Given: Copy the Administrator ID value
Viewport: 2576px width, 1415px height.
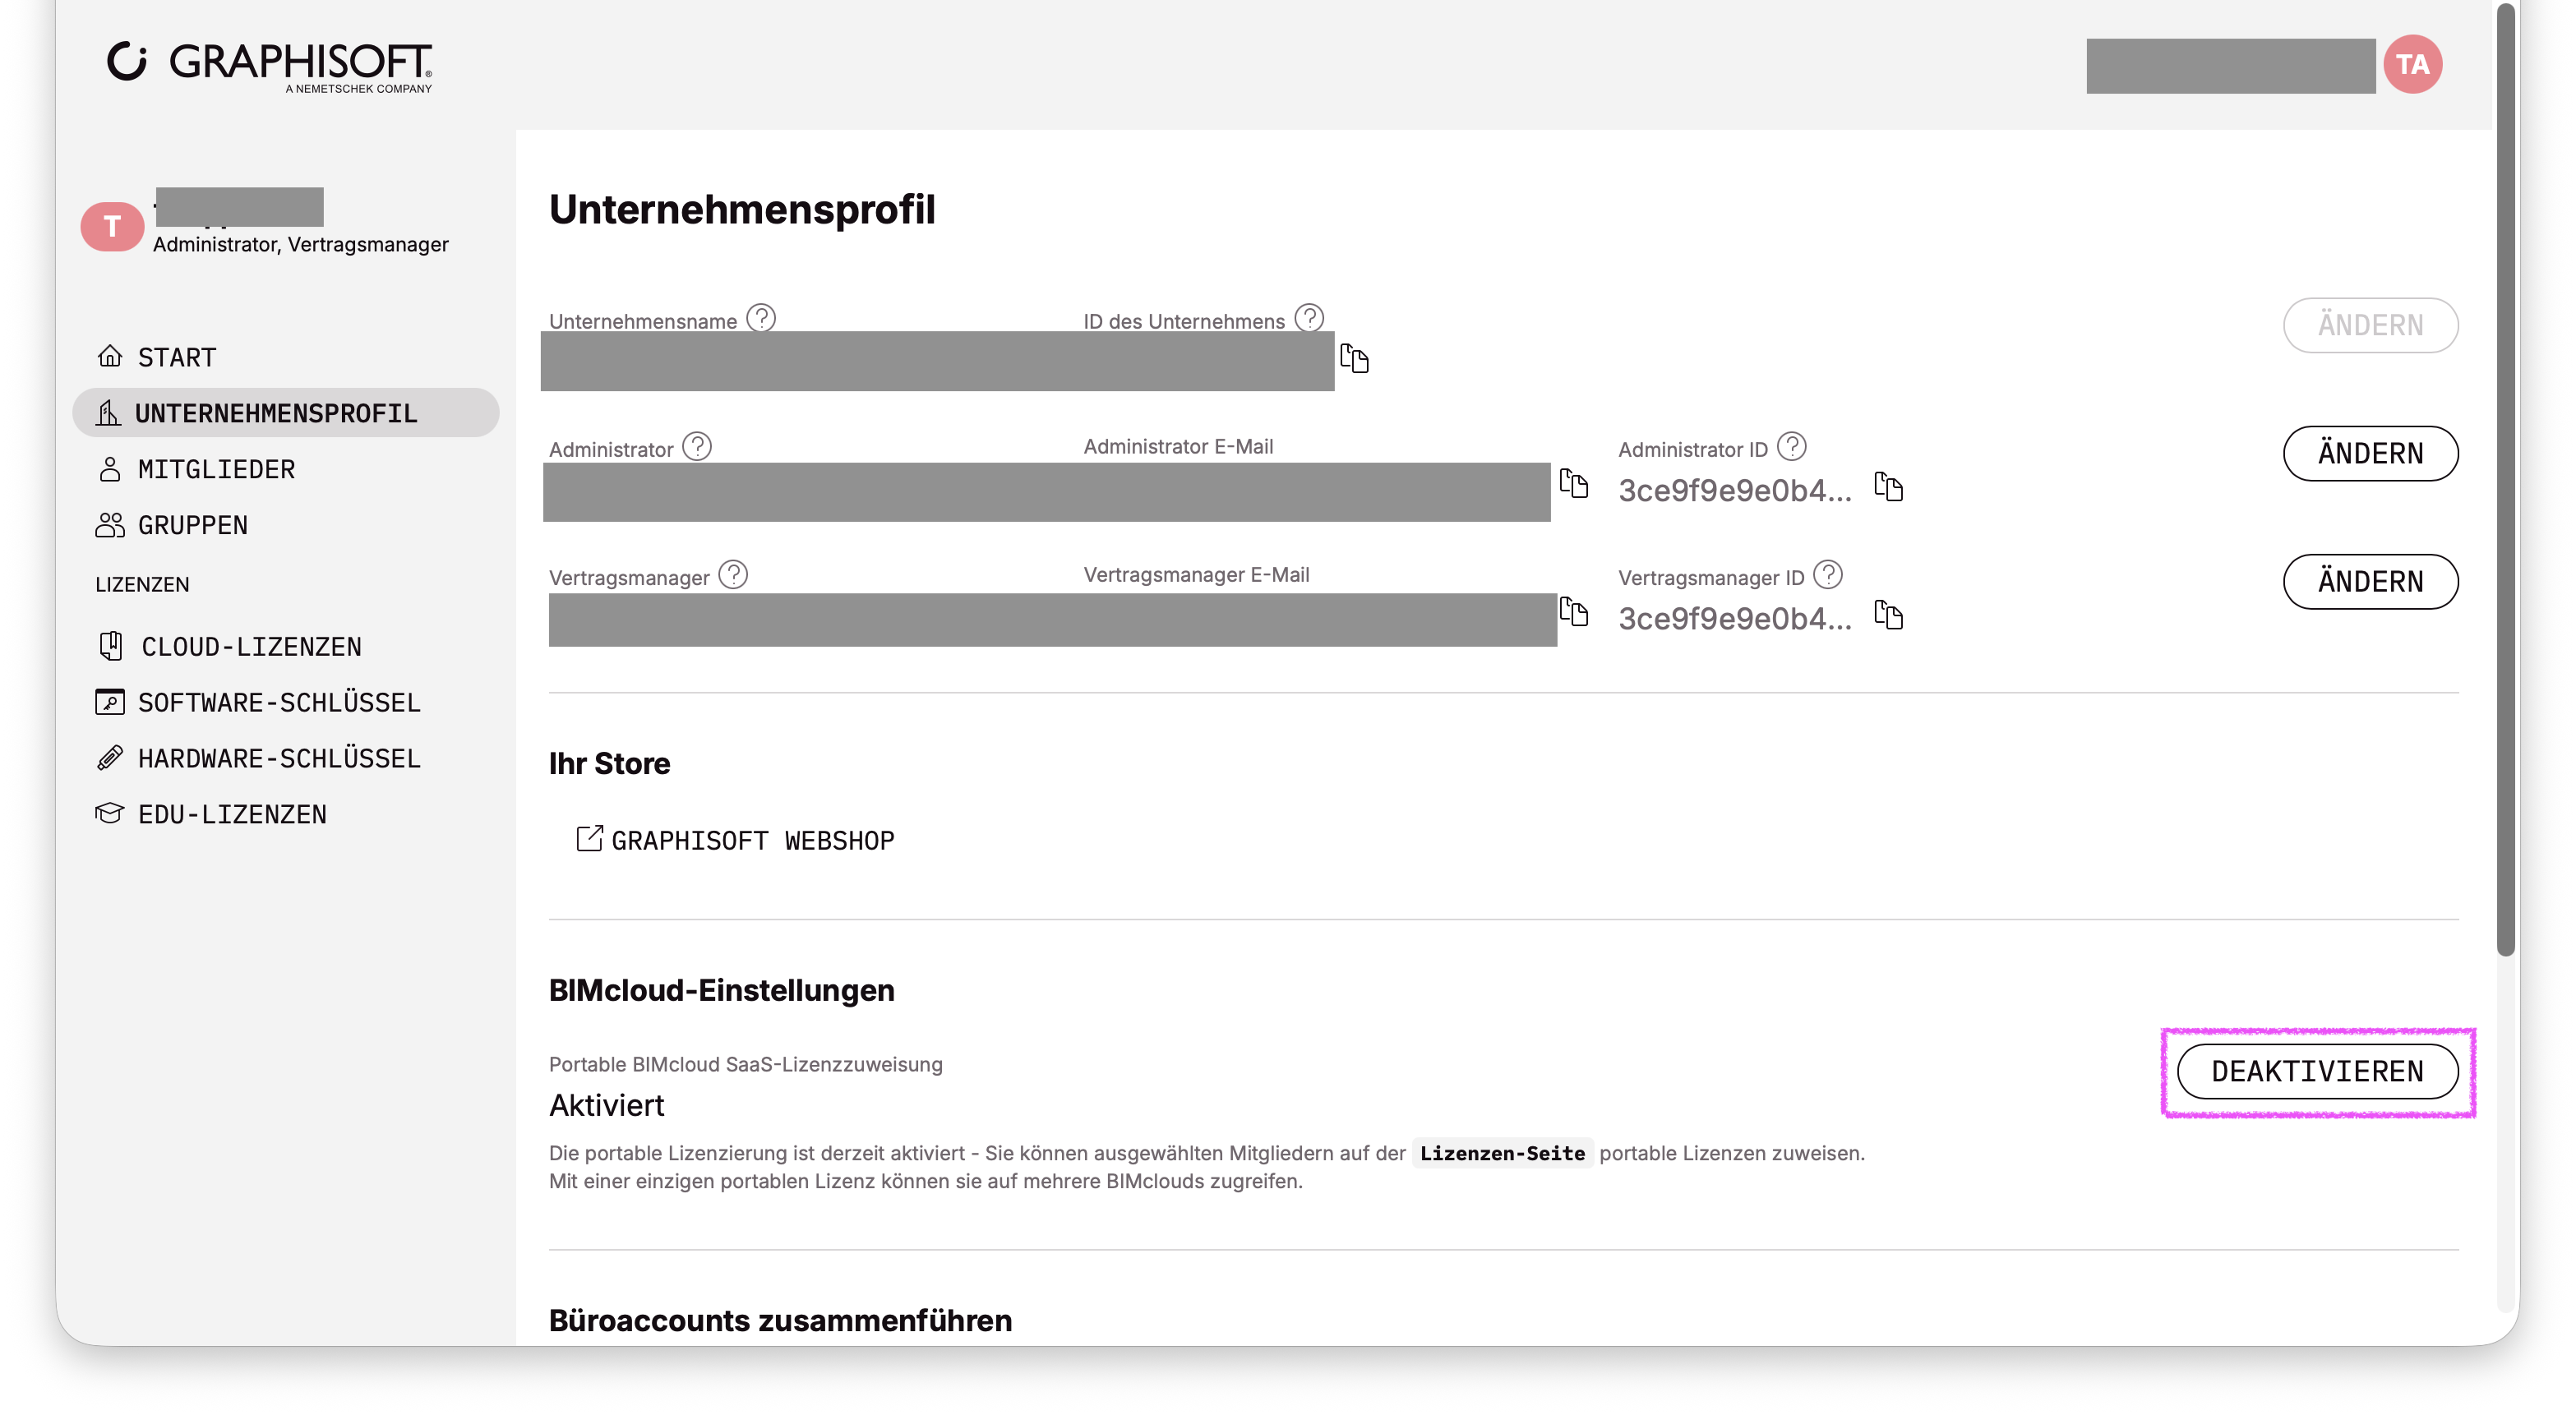Looking at the screenshot, I should (1889, 487).
